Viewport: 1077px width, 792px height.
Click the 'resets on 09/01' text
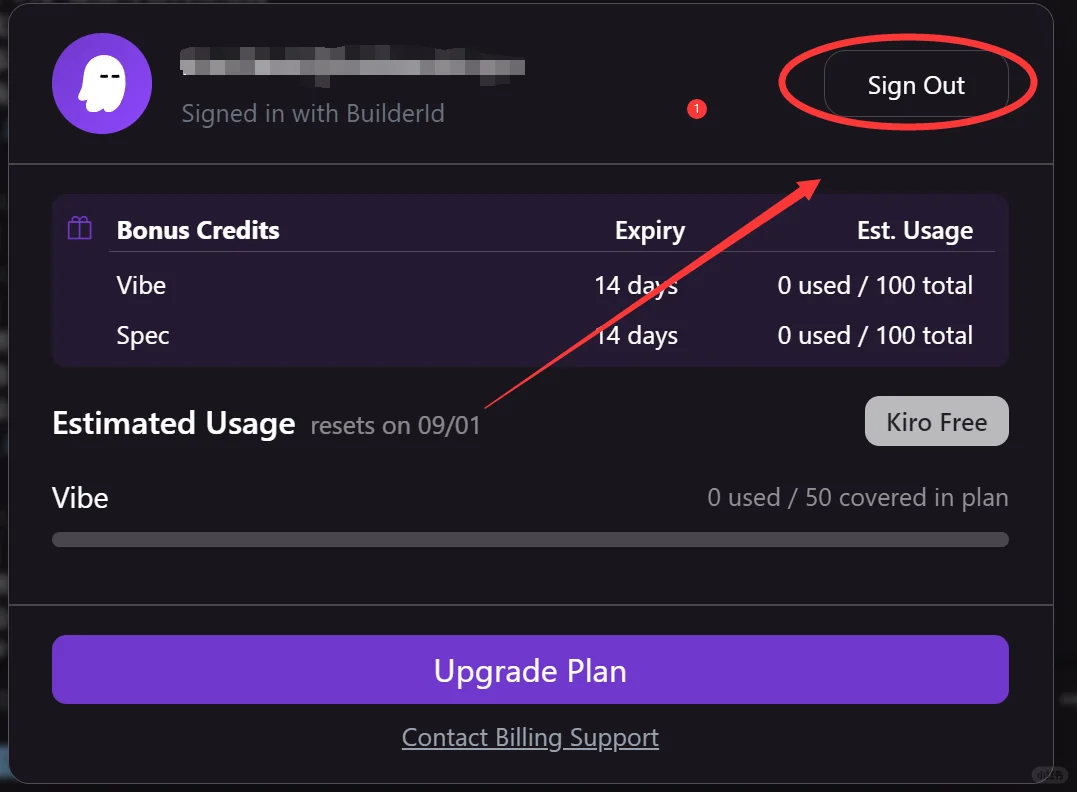click(x=395, y=425)
